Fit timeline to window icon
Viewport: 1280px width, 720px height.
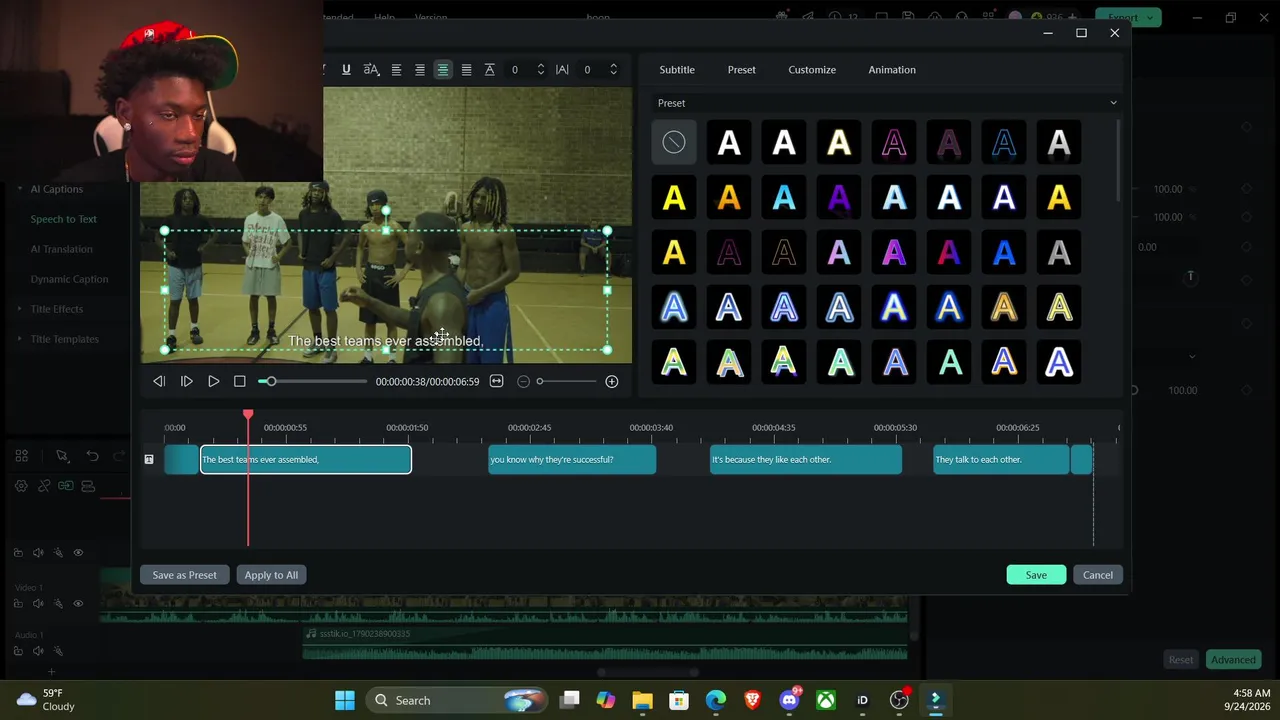496,381
